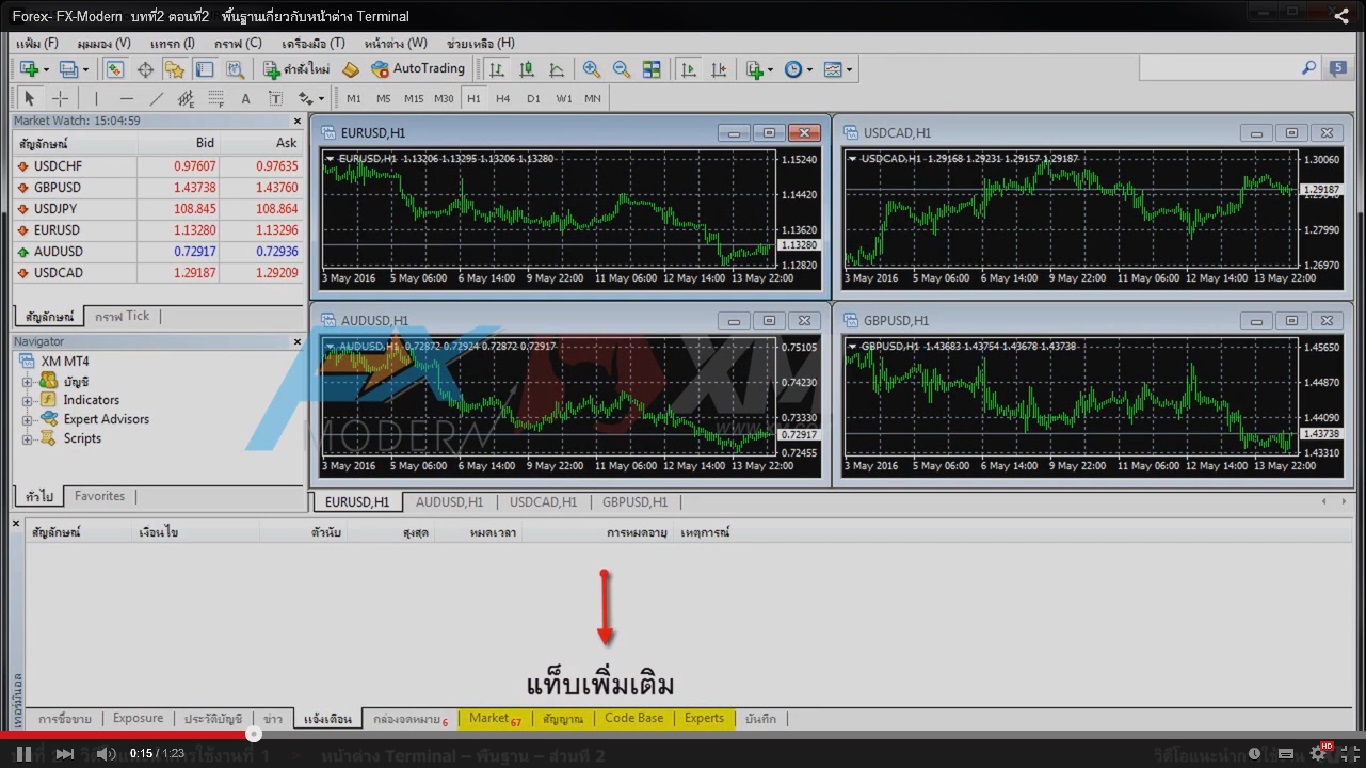Image resolution: width=1366 pixels, height=768 pixels.
Task: Select the Trendline tool
Action: 156,98
